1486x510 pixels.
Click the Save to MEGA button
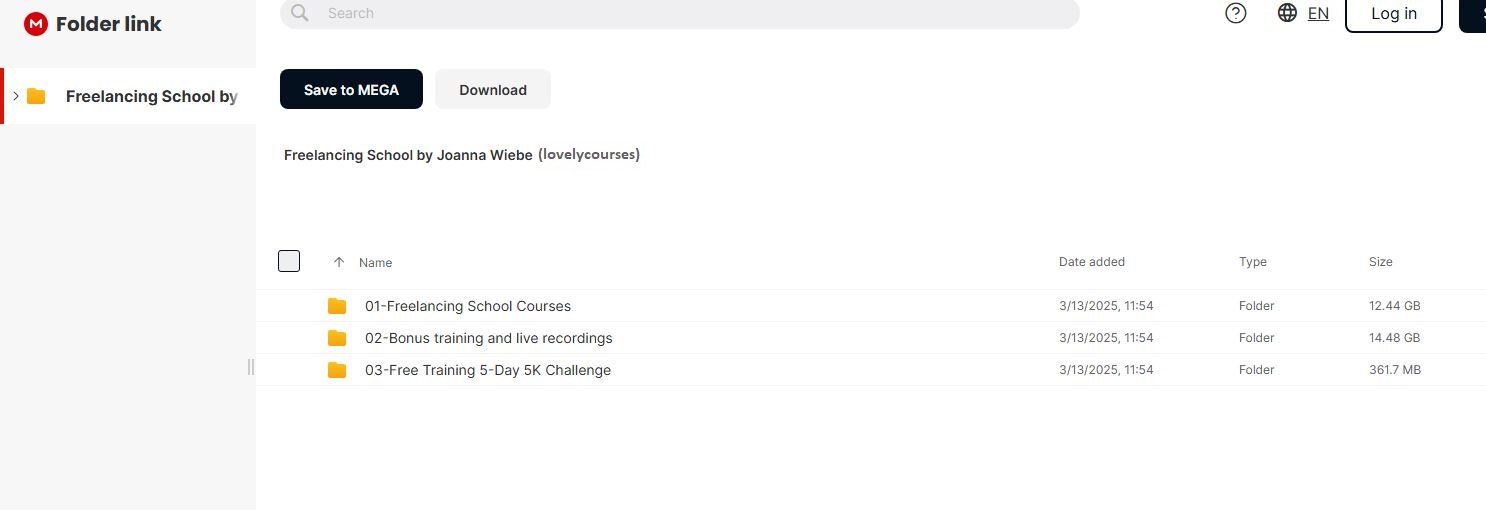[x=351, y=89]
